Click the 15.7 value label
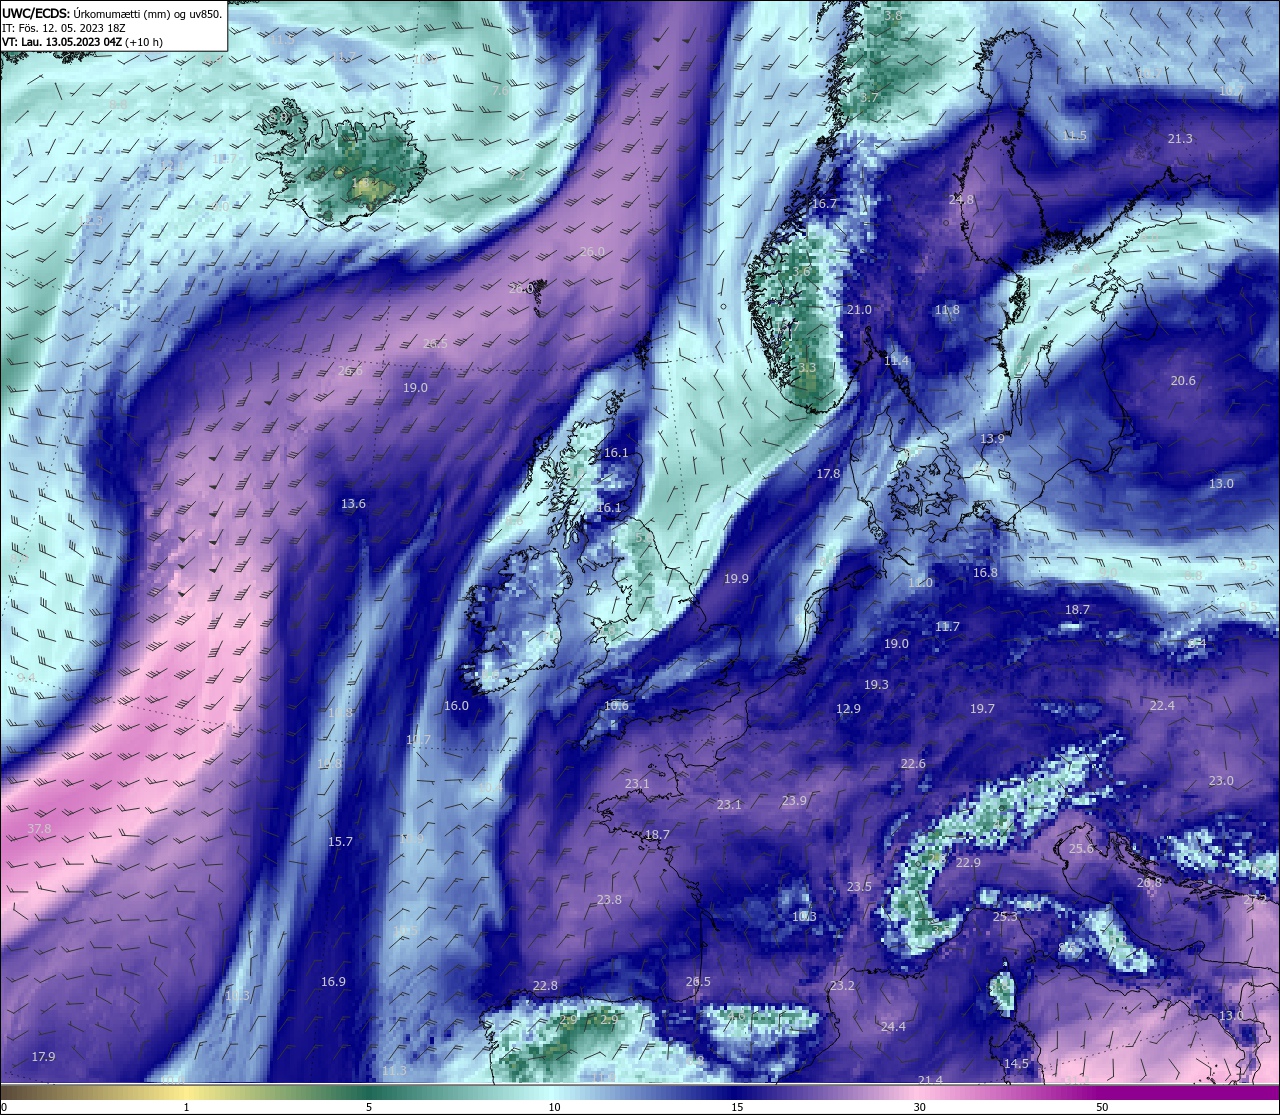The width and height of the screenshot is (1280, 1115). (341, 841)
